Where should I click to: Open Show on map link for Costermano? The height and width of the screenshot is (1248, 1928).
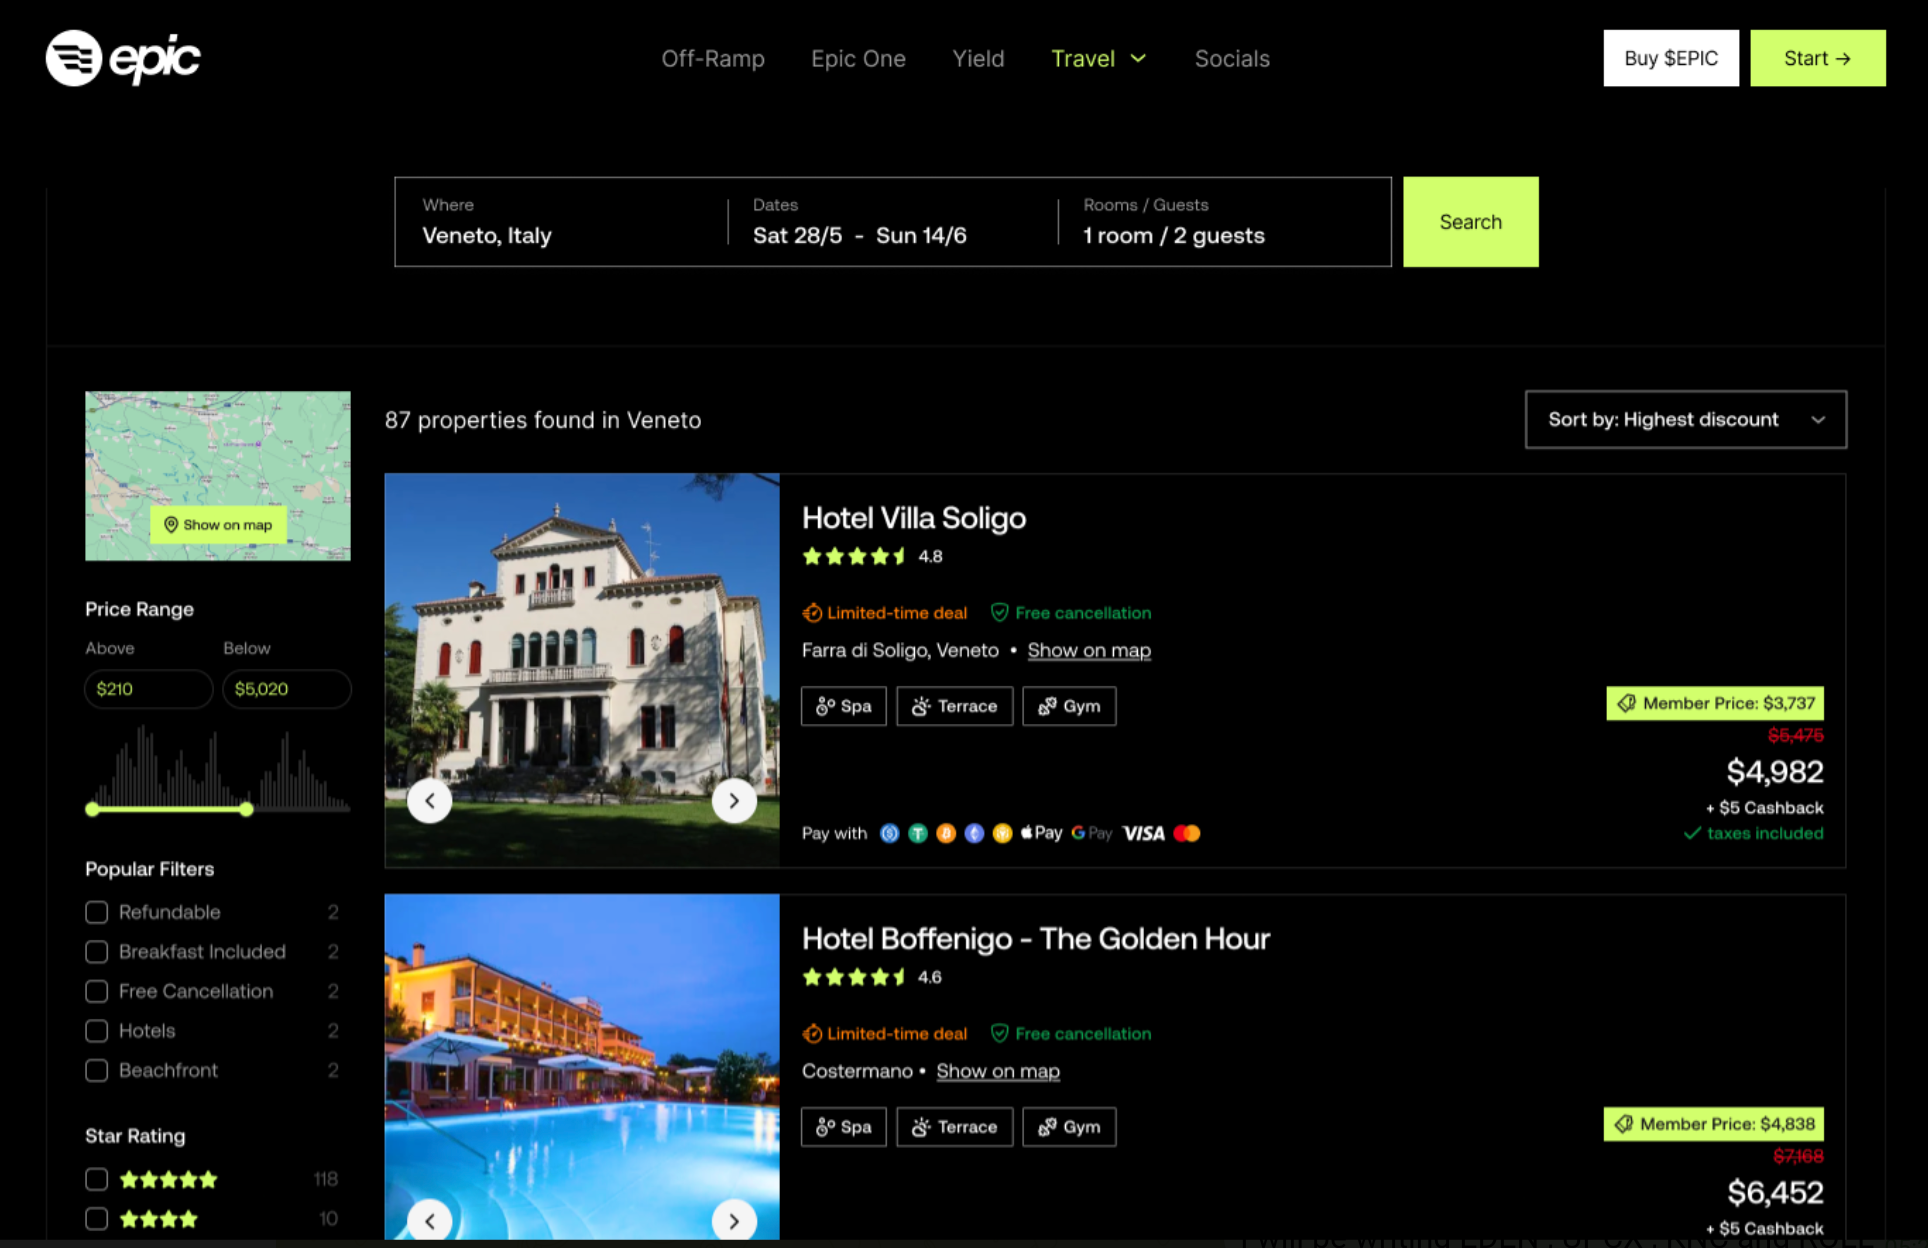click(x=998, y=1072)
